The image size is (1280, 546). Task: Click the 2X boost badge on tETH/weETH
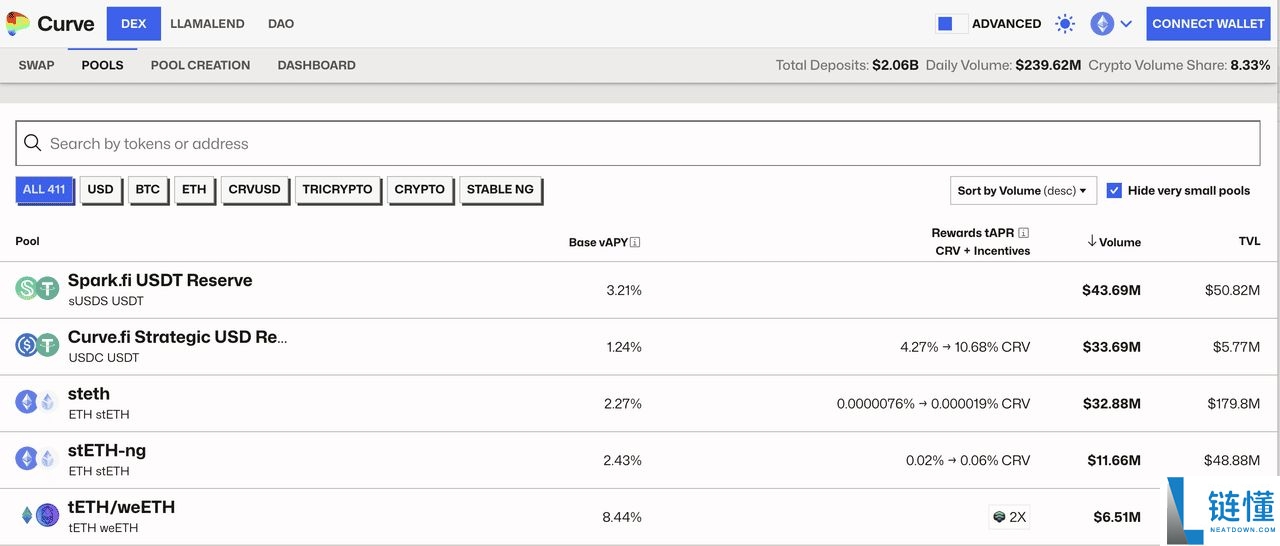click(1009, 517)
